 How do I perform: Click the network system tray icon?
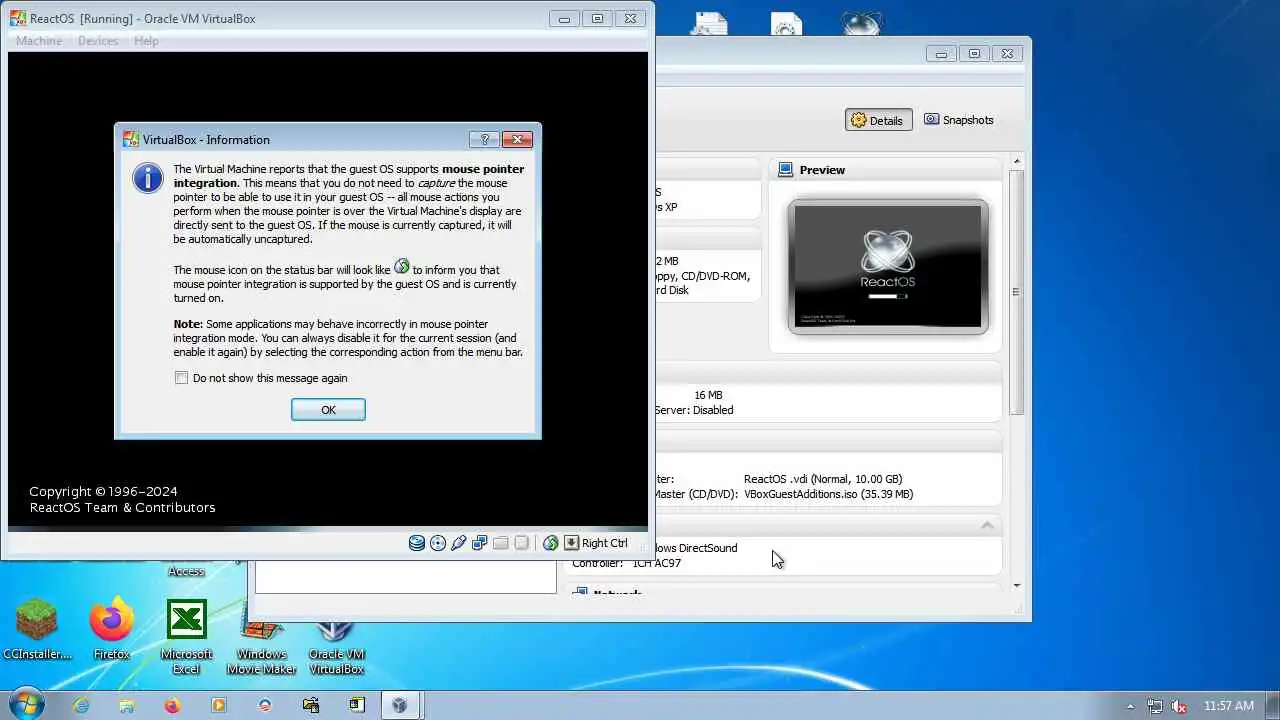[x=1155, y=706]
